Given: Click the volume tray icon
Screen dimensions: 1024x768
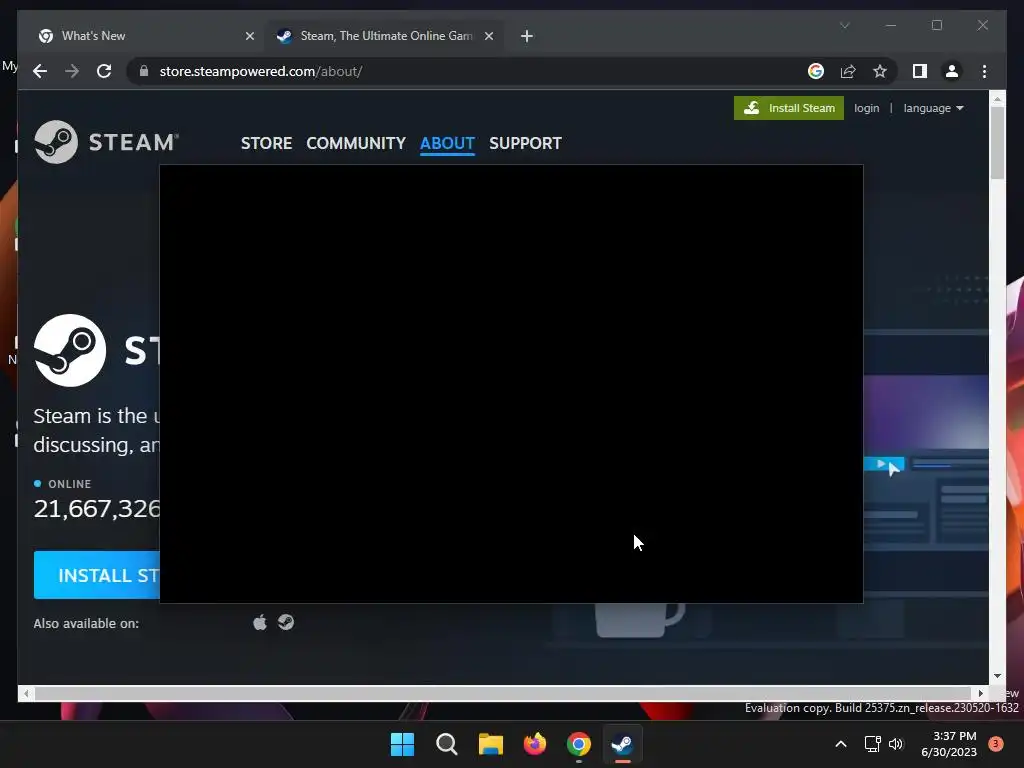Looking at the screenshot, I should coord(896,744).
